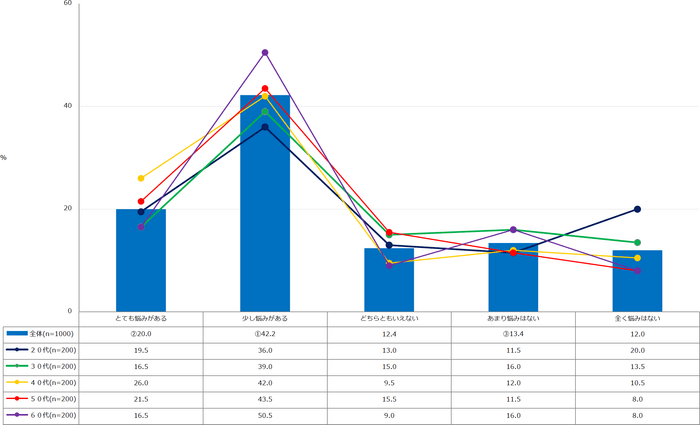The image size is (700, 425).
Task: Click the 60 label on the vertical axis
Action: pos(67,4)
